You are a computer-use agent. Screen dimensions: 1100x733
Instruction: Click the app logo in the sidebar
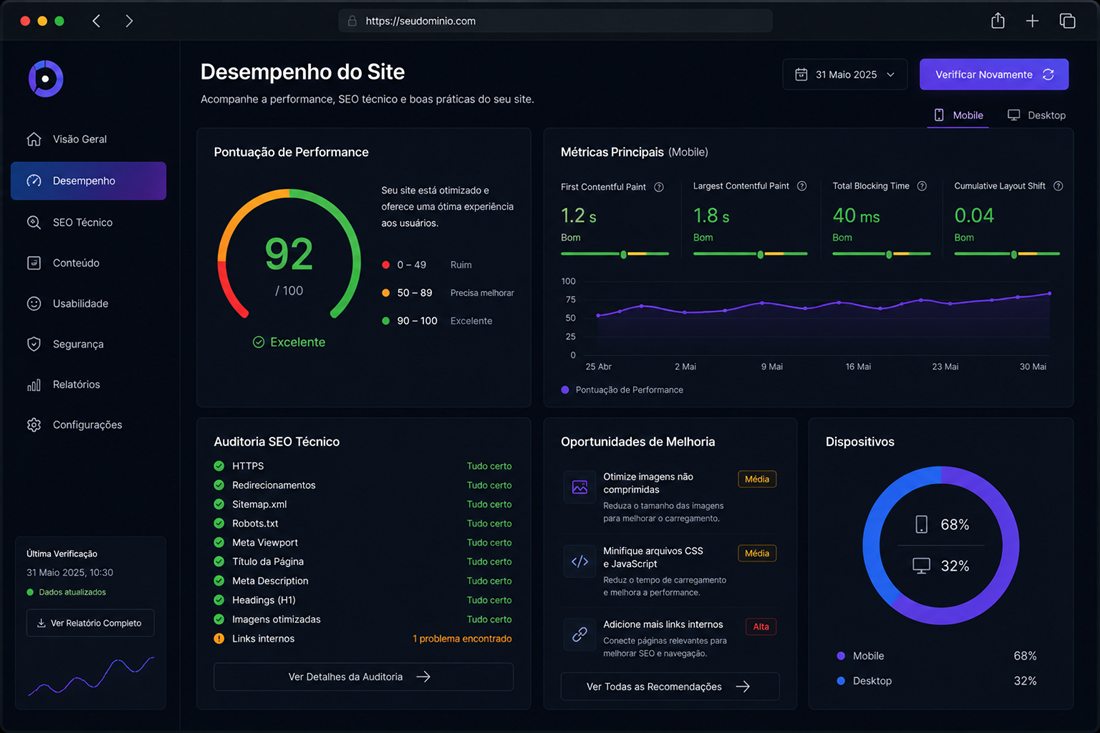[x=46, y=79]
